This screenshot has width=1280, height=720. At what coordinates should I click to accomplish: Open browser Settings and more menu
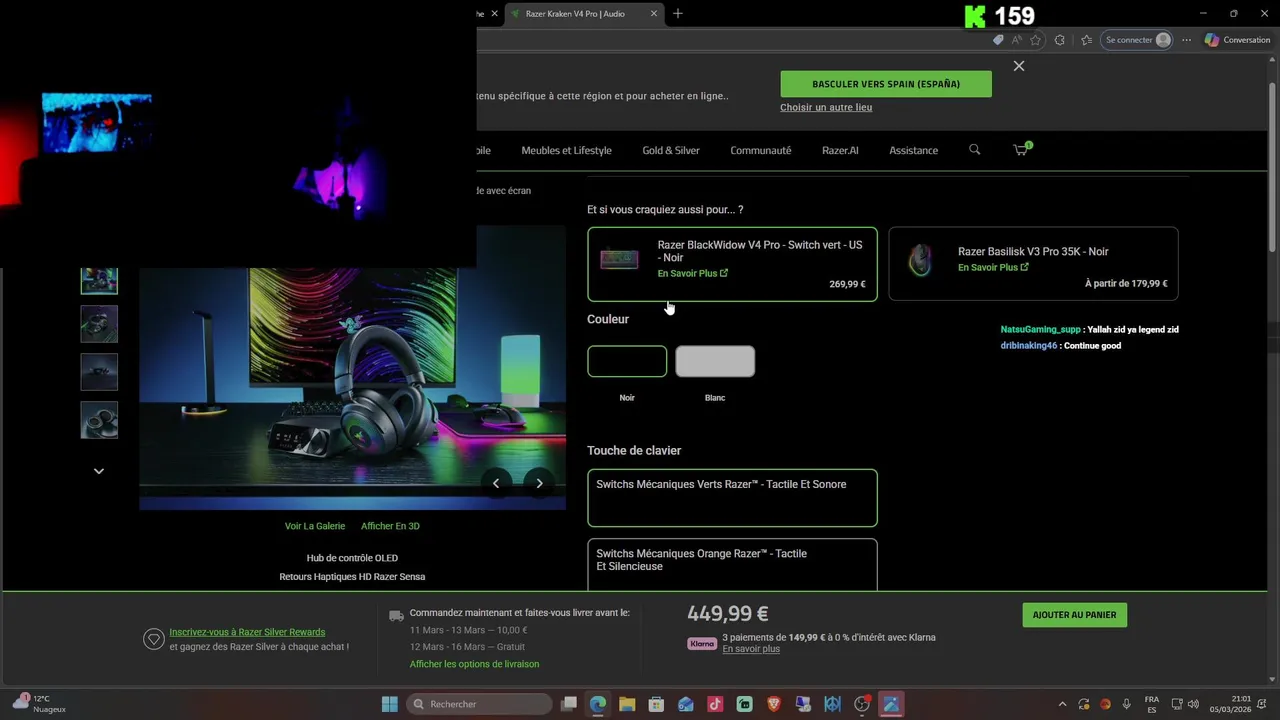click(1187, 40)
